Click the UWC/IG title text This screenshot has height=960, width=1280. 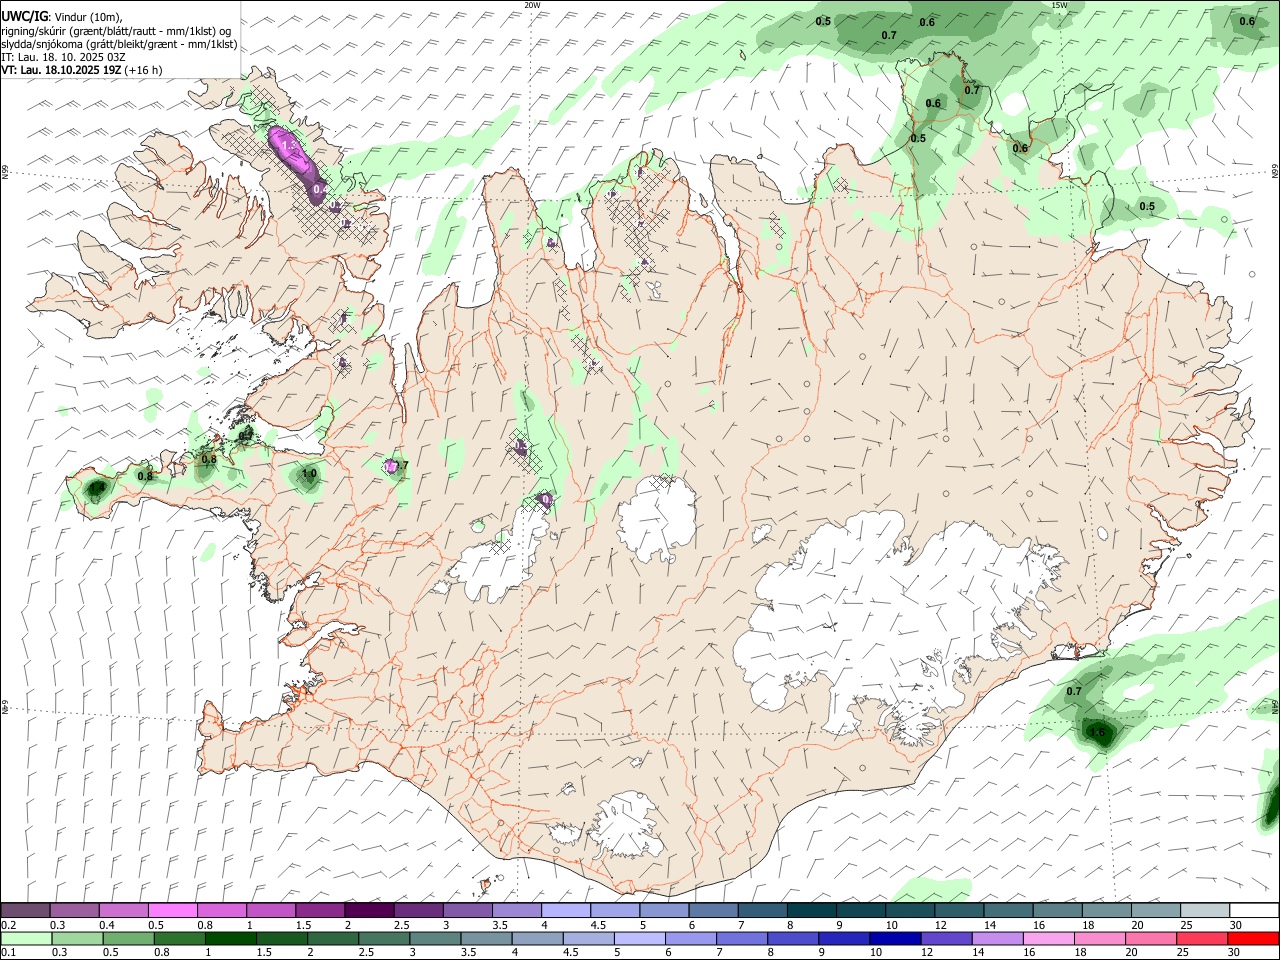coord(24,16)
